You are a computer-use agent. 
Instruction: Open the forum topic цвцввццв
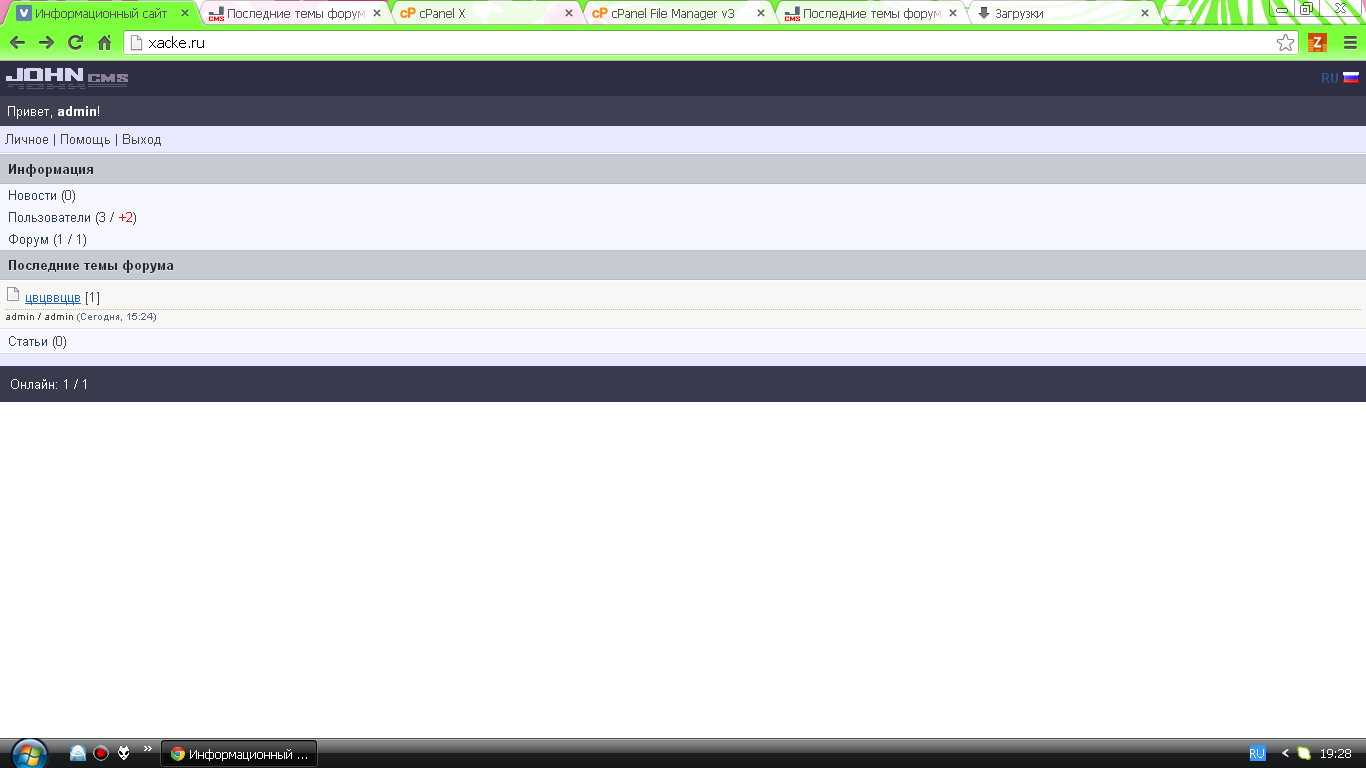click(53, 298)
